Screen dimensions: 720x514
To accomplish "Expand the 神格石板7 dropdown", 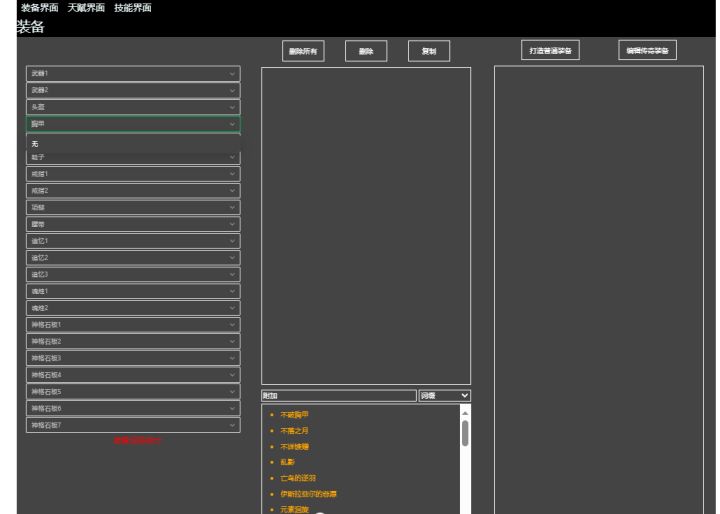I will point(133,425).
